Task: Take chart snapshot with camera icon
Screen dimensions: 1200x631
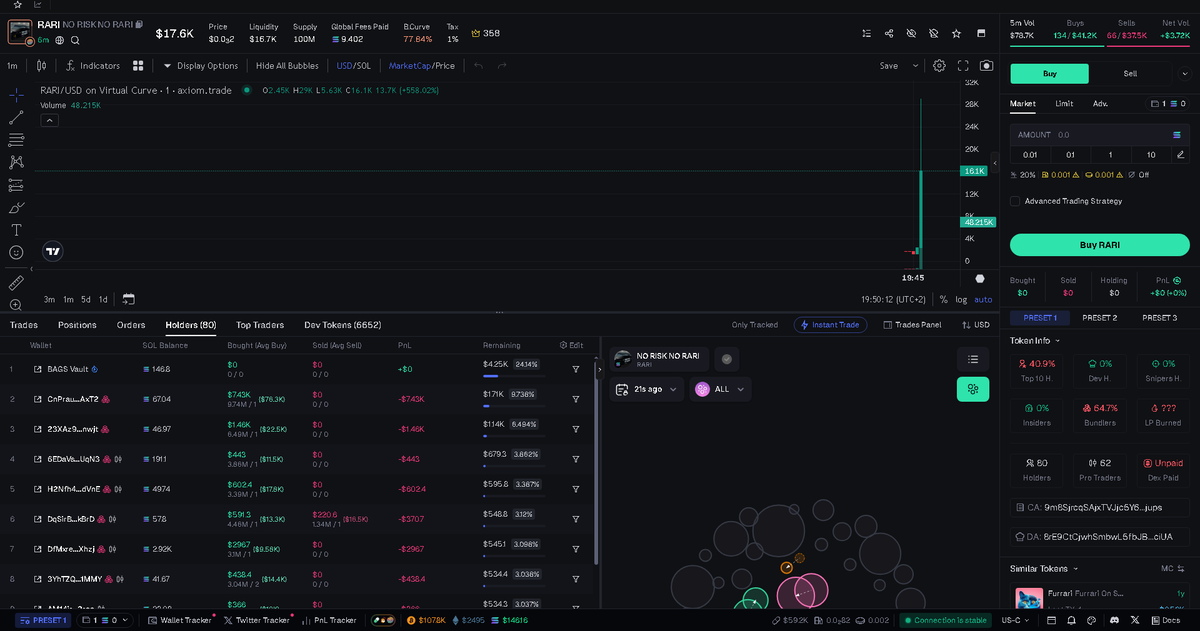Action: point(987,66)
